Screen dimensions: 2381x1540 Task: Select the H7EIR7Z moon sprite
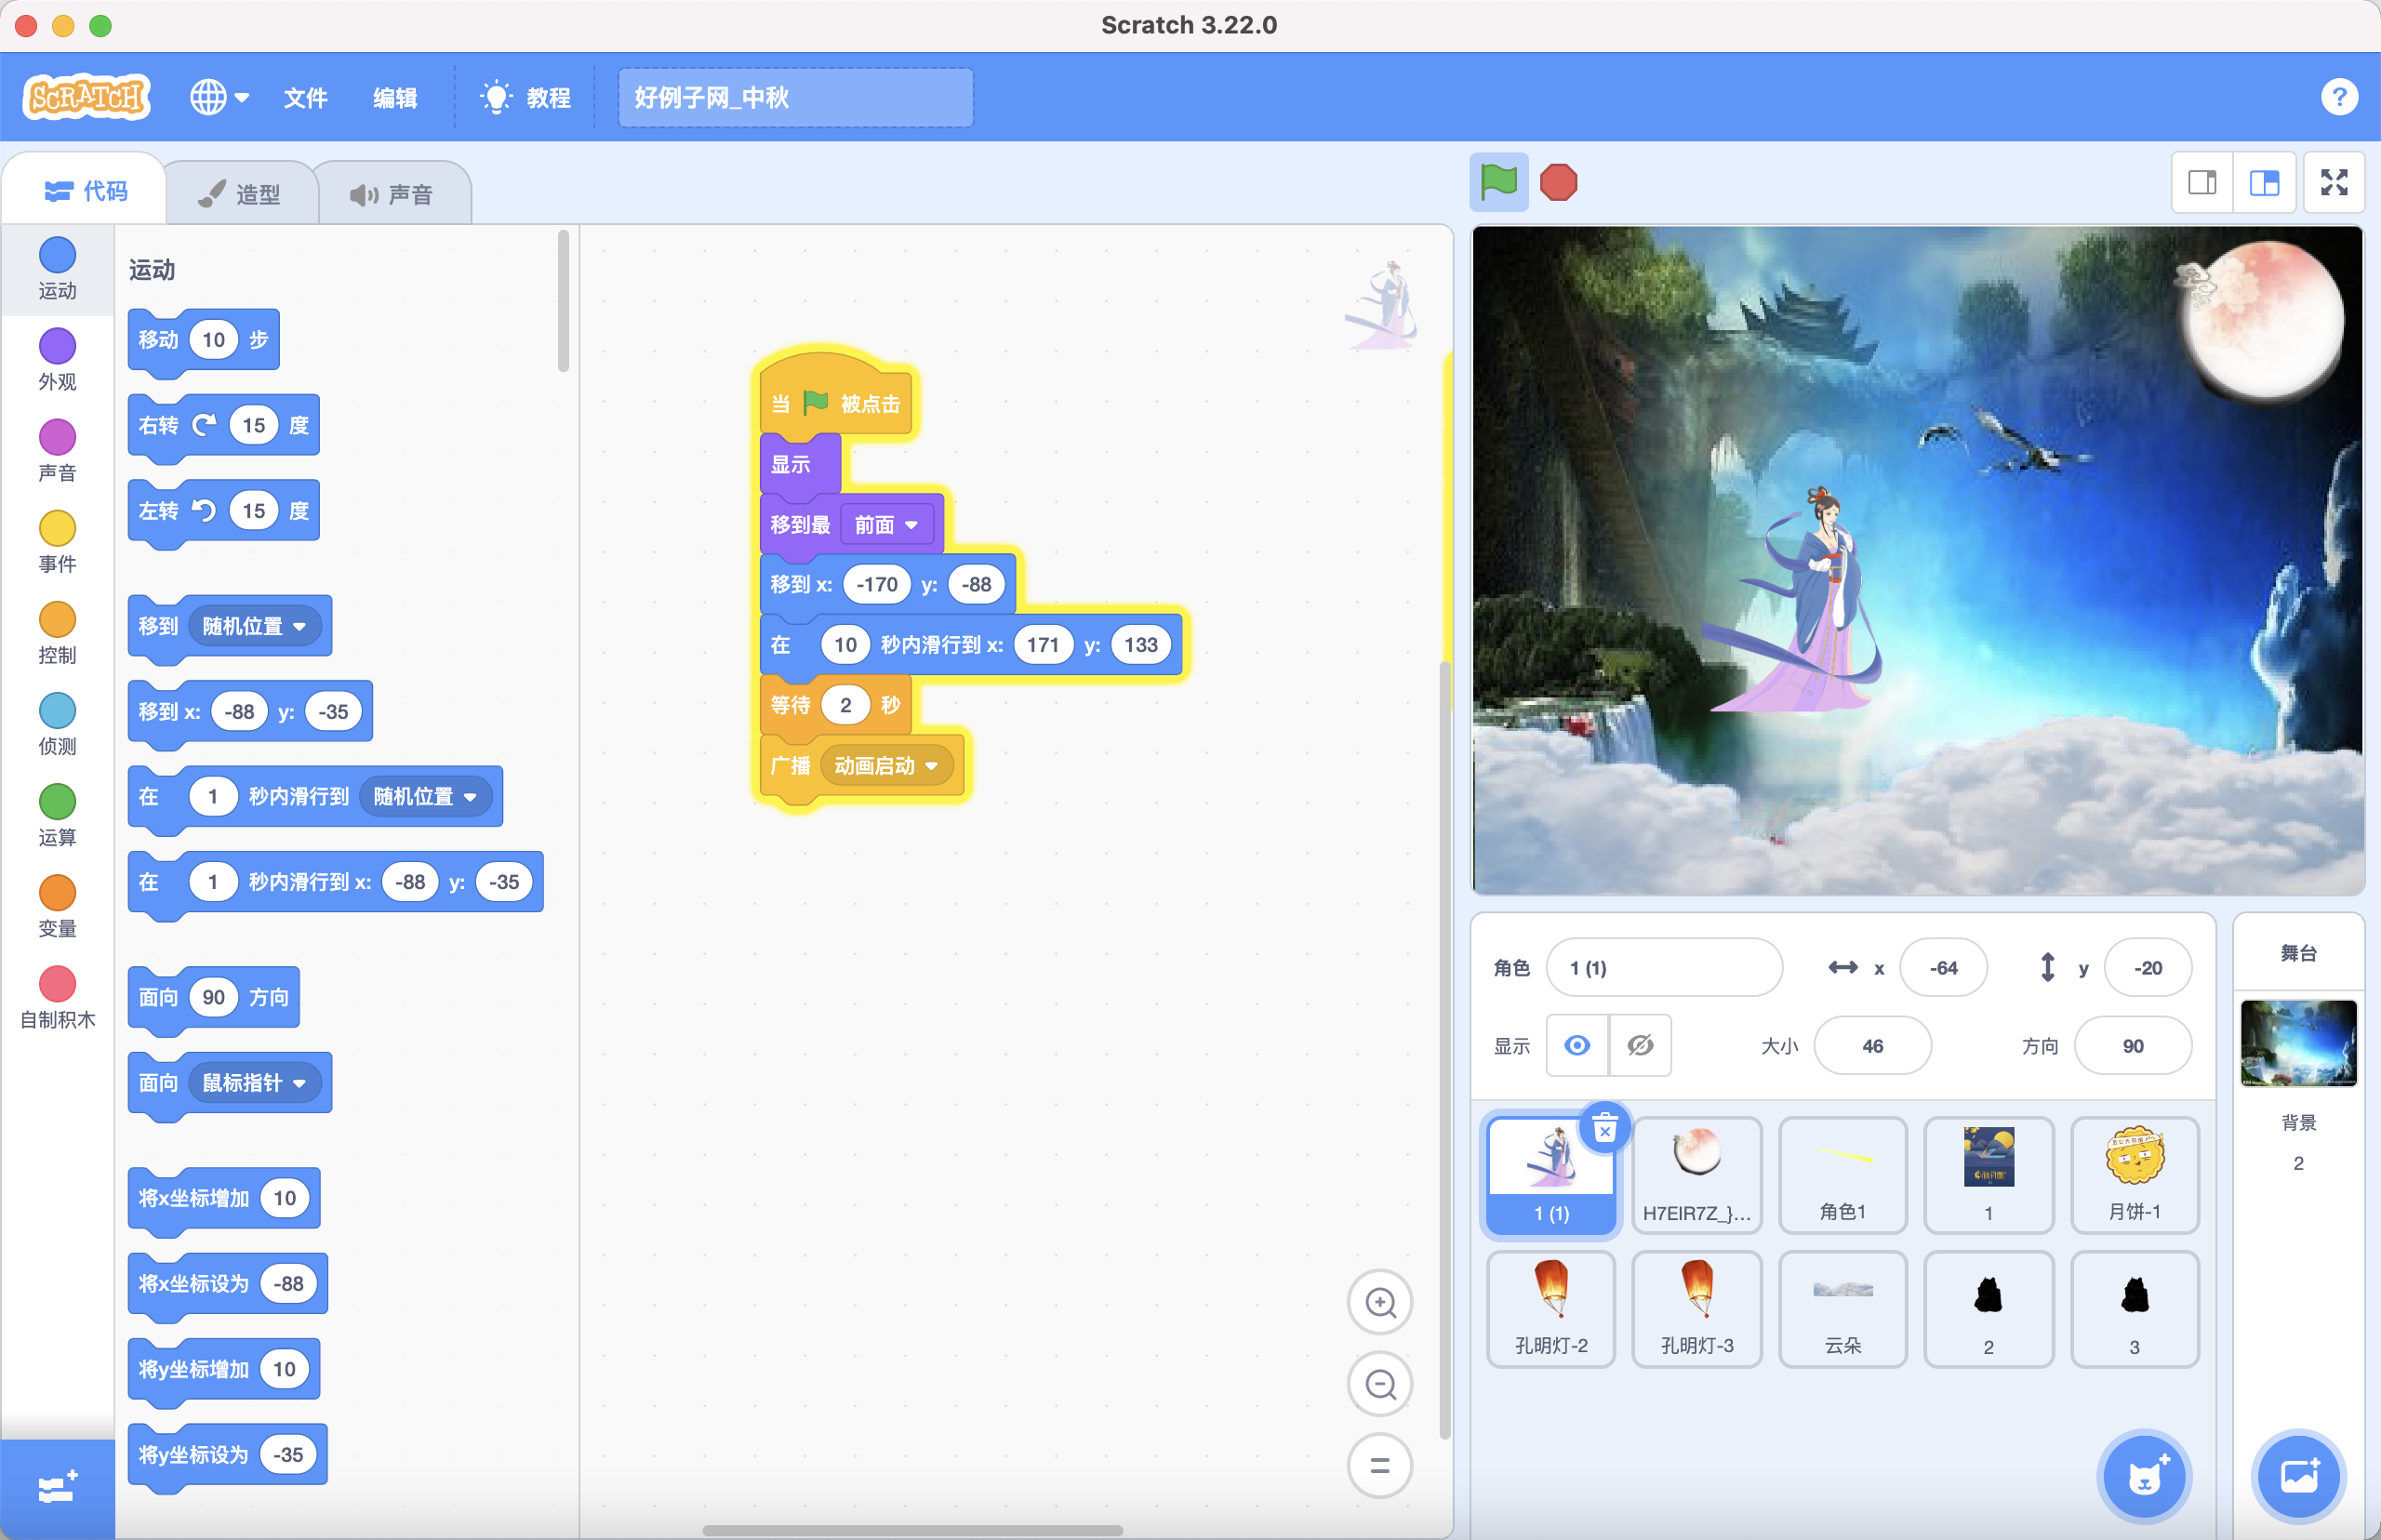tap(1697, 1175)
